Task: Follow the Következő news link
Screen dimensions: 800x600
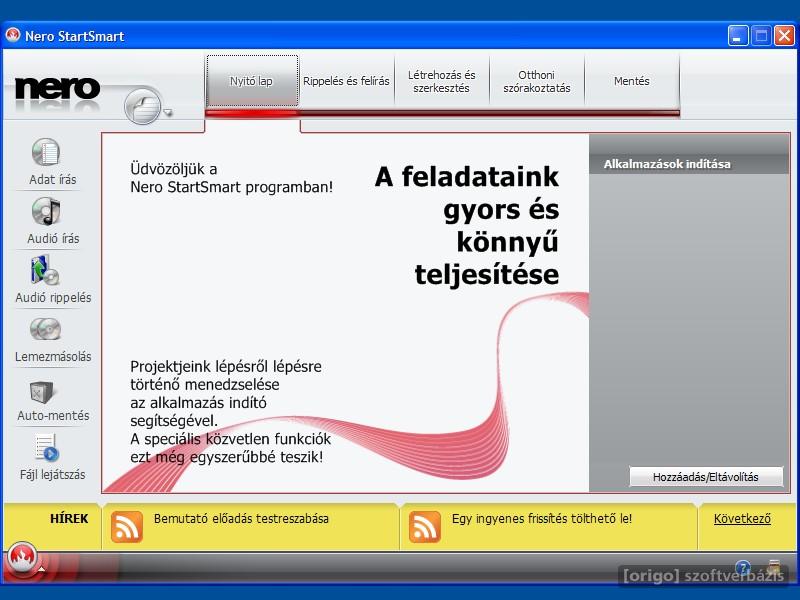Action: [x=742, y=519]
